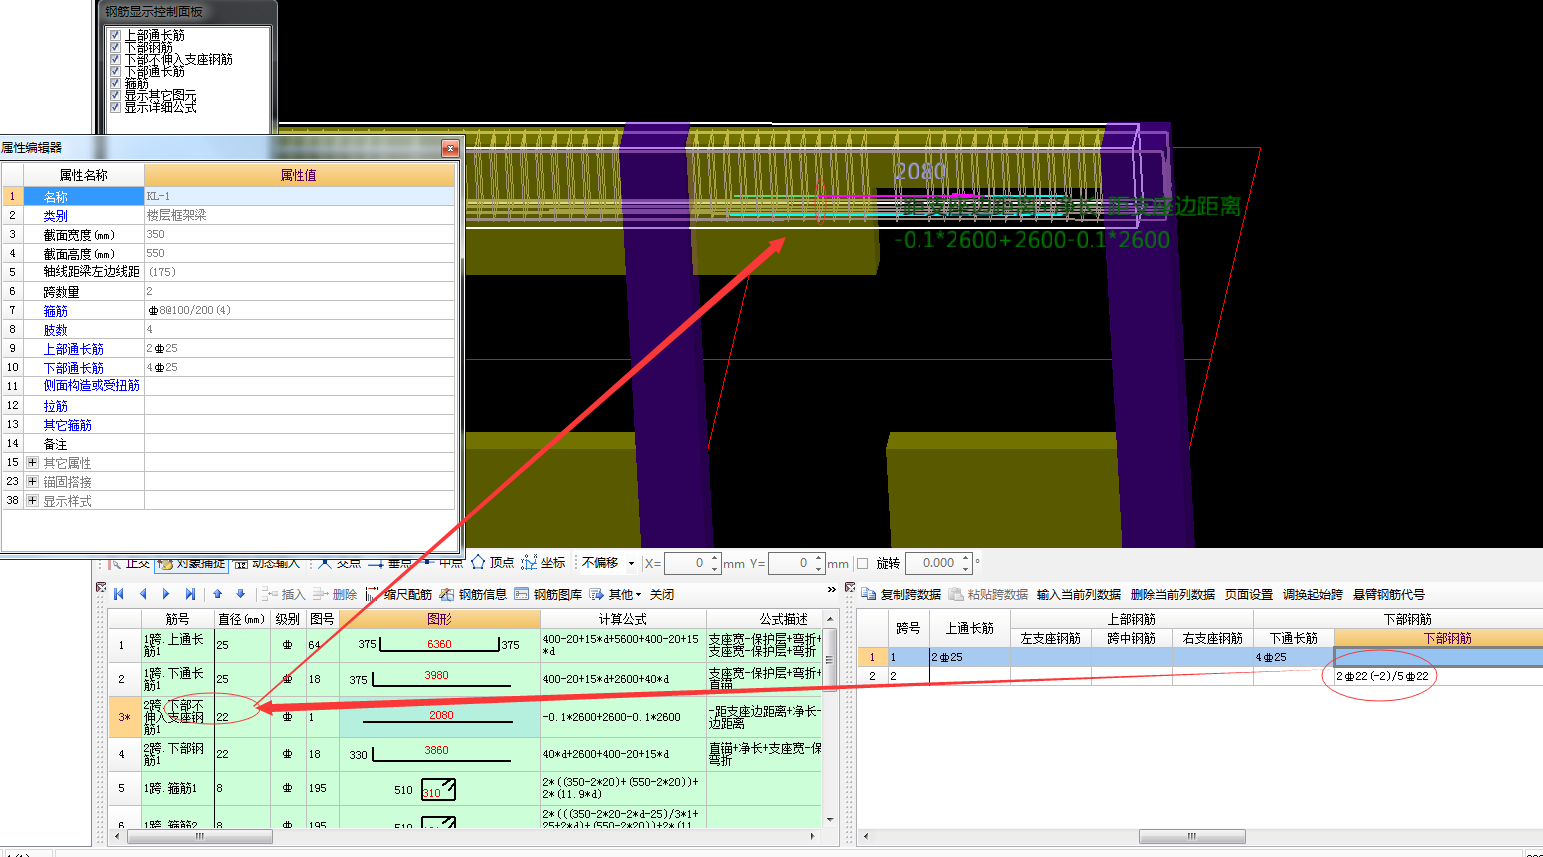
Task: Toggle 显示详细公式 checkbox
Action: (116, 106)
